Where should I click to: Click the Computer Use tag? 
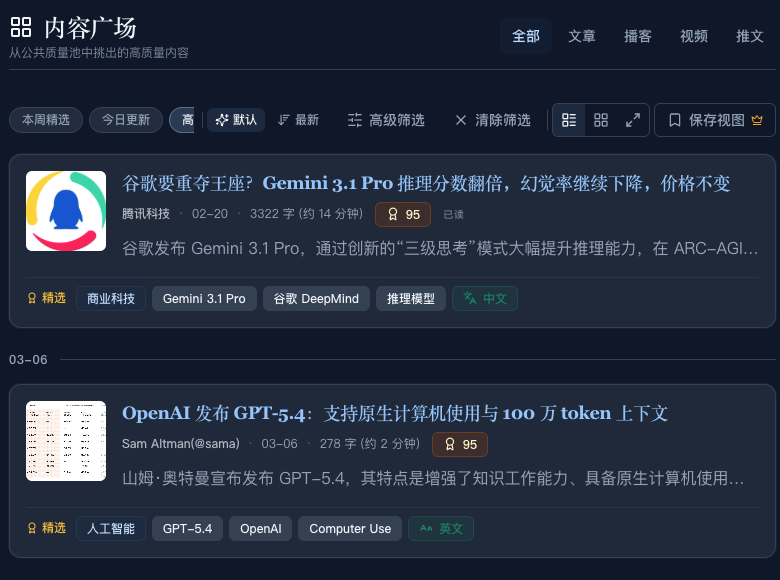point(350,528)
